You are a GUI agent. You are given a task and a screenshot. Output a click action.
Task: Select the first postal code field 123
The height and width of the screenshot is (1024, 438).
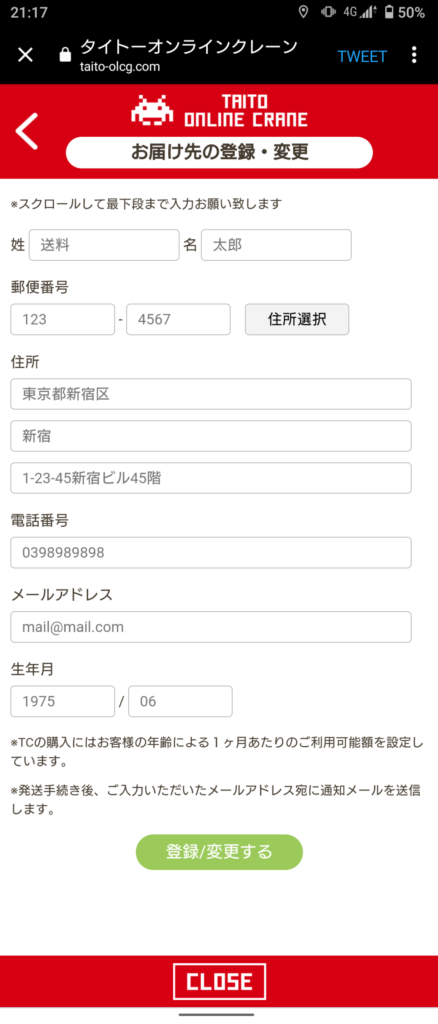pos(63,319)
